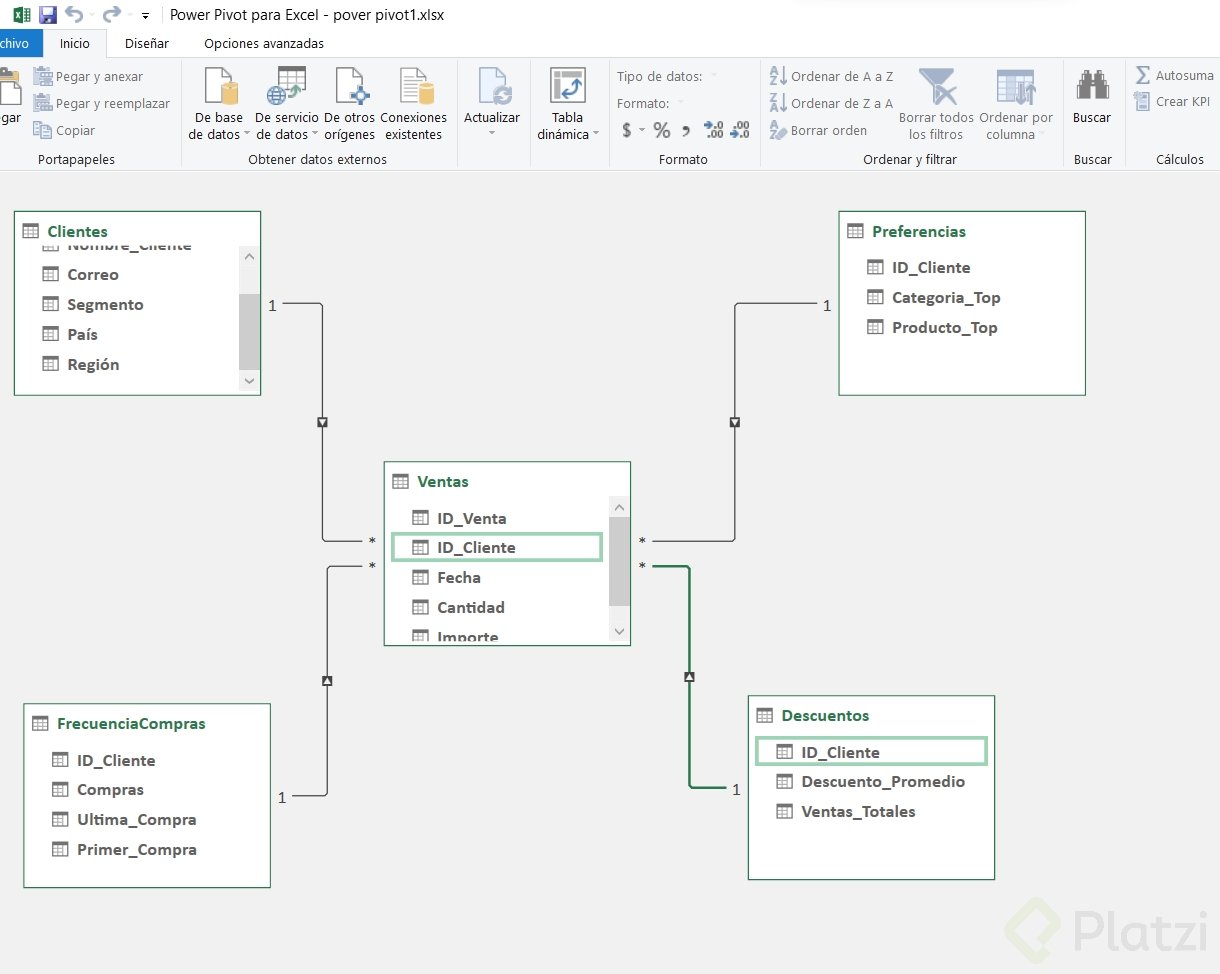1220x974 pixels.
Task: Open the Buscar binoculars tool
Action: (x=1092, y=96)
